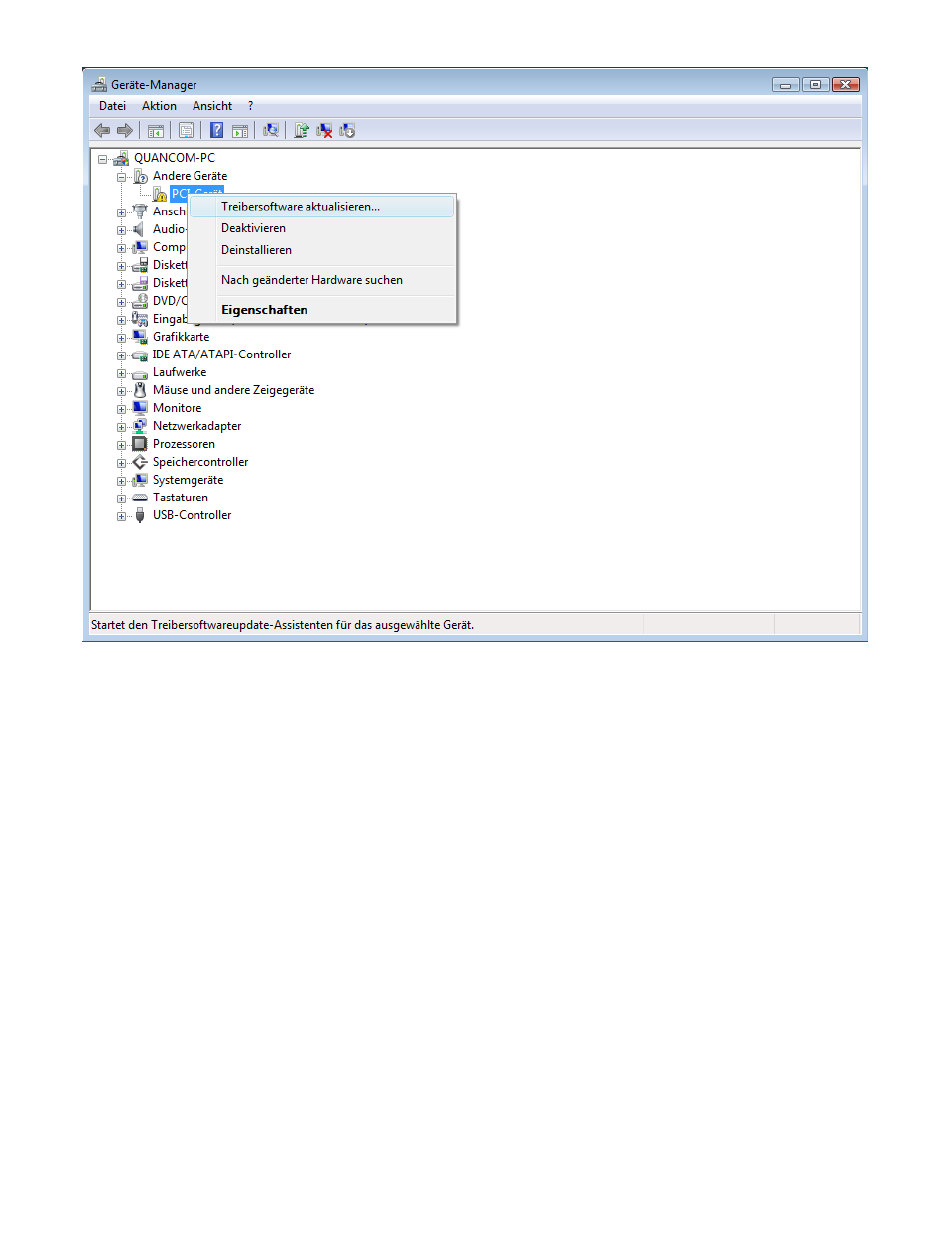Choose Treibersoftware aktualisieren... from the context menu
The image size is (950, 1237).
pyautogui.click(x=321, y=207)
